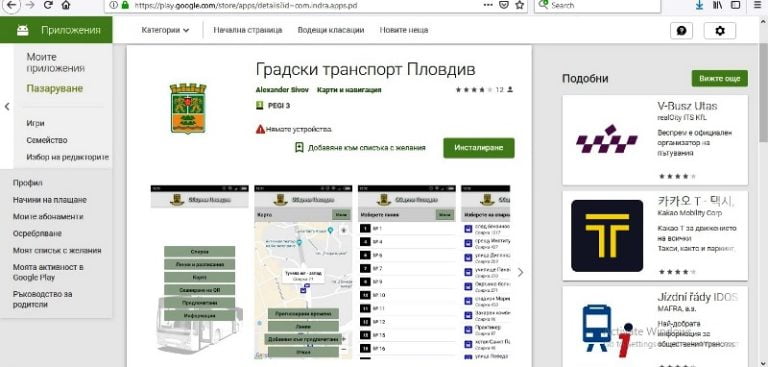This screenshot has height=367, width=768.
Task: Open V-Busz Utas title link
Action: (687, 106)
